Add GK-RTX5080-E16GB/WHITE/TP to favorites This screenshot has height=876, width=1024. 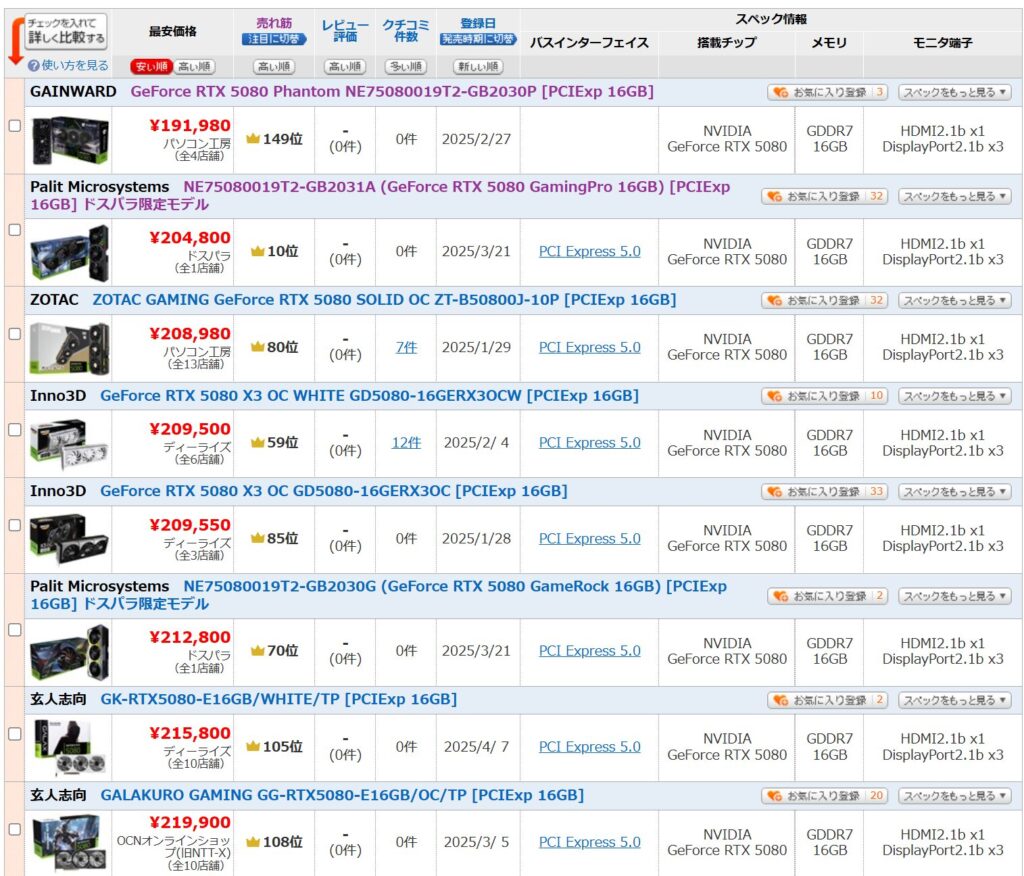pos(827,700)
